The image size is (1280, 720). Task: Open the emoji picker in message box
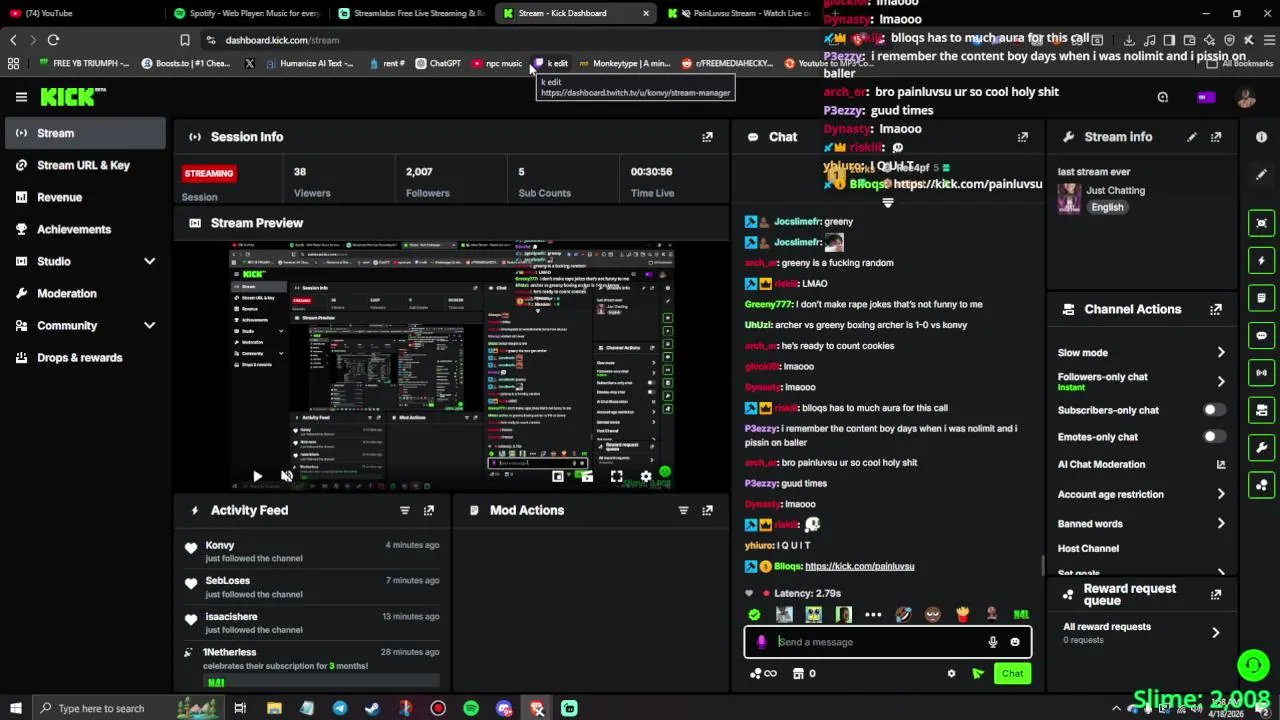[1015, 642]
